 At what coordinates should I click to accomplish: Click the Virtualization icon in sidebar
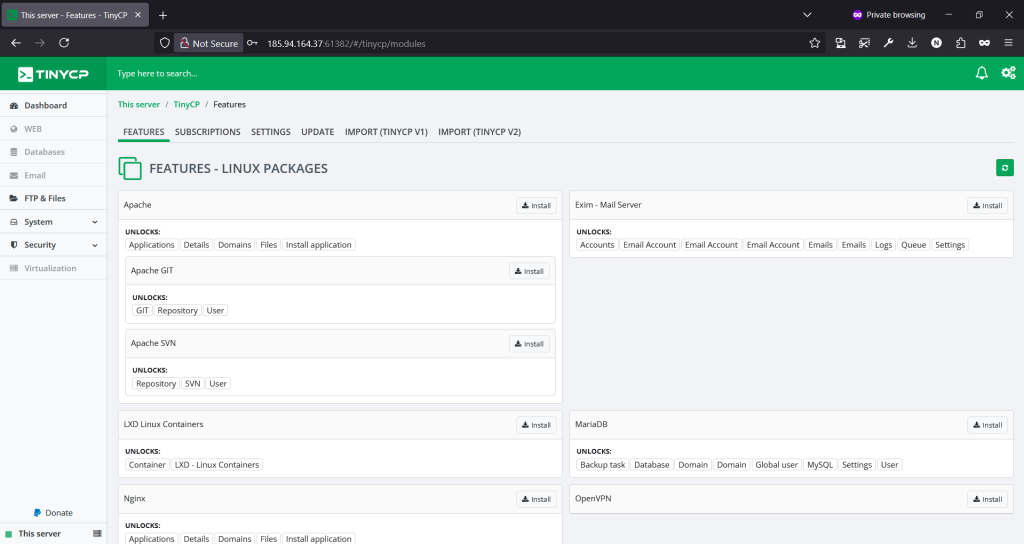point(14,268)
